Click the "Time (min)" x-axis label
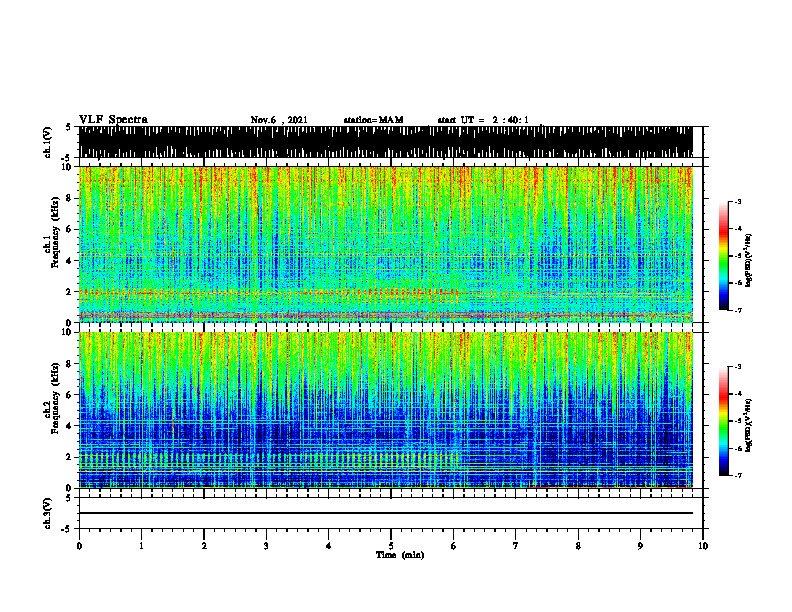The height and width of the screenshot is (612, 792). (x=400, y=555)
